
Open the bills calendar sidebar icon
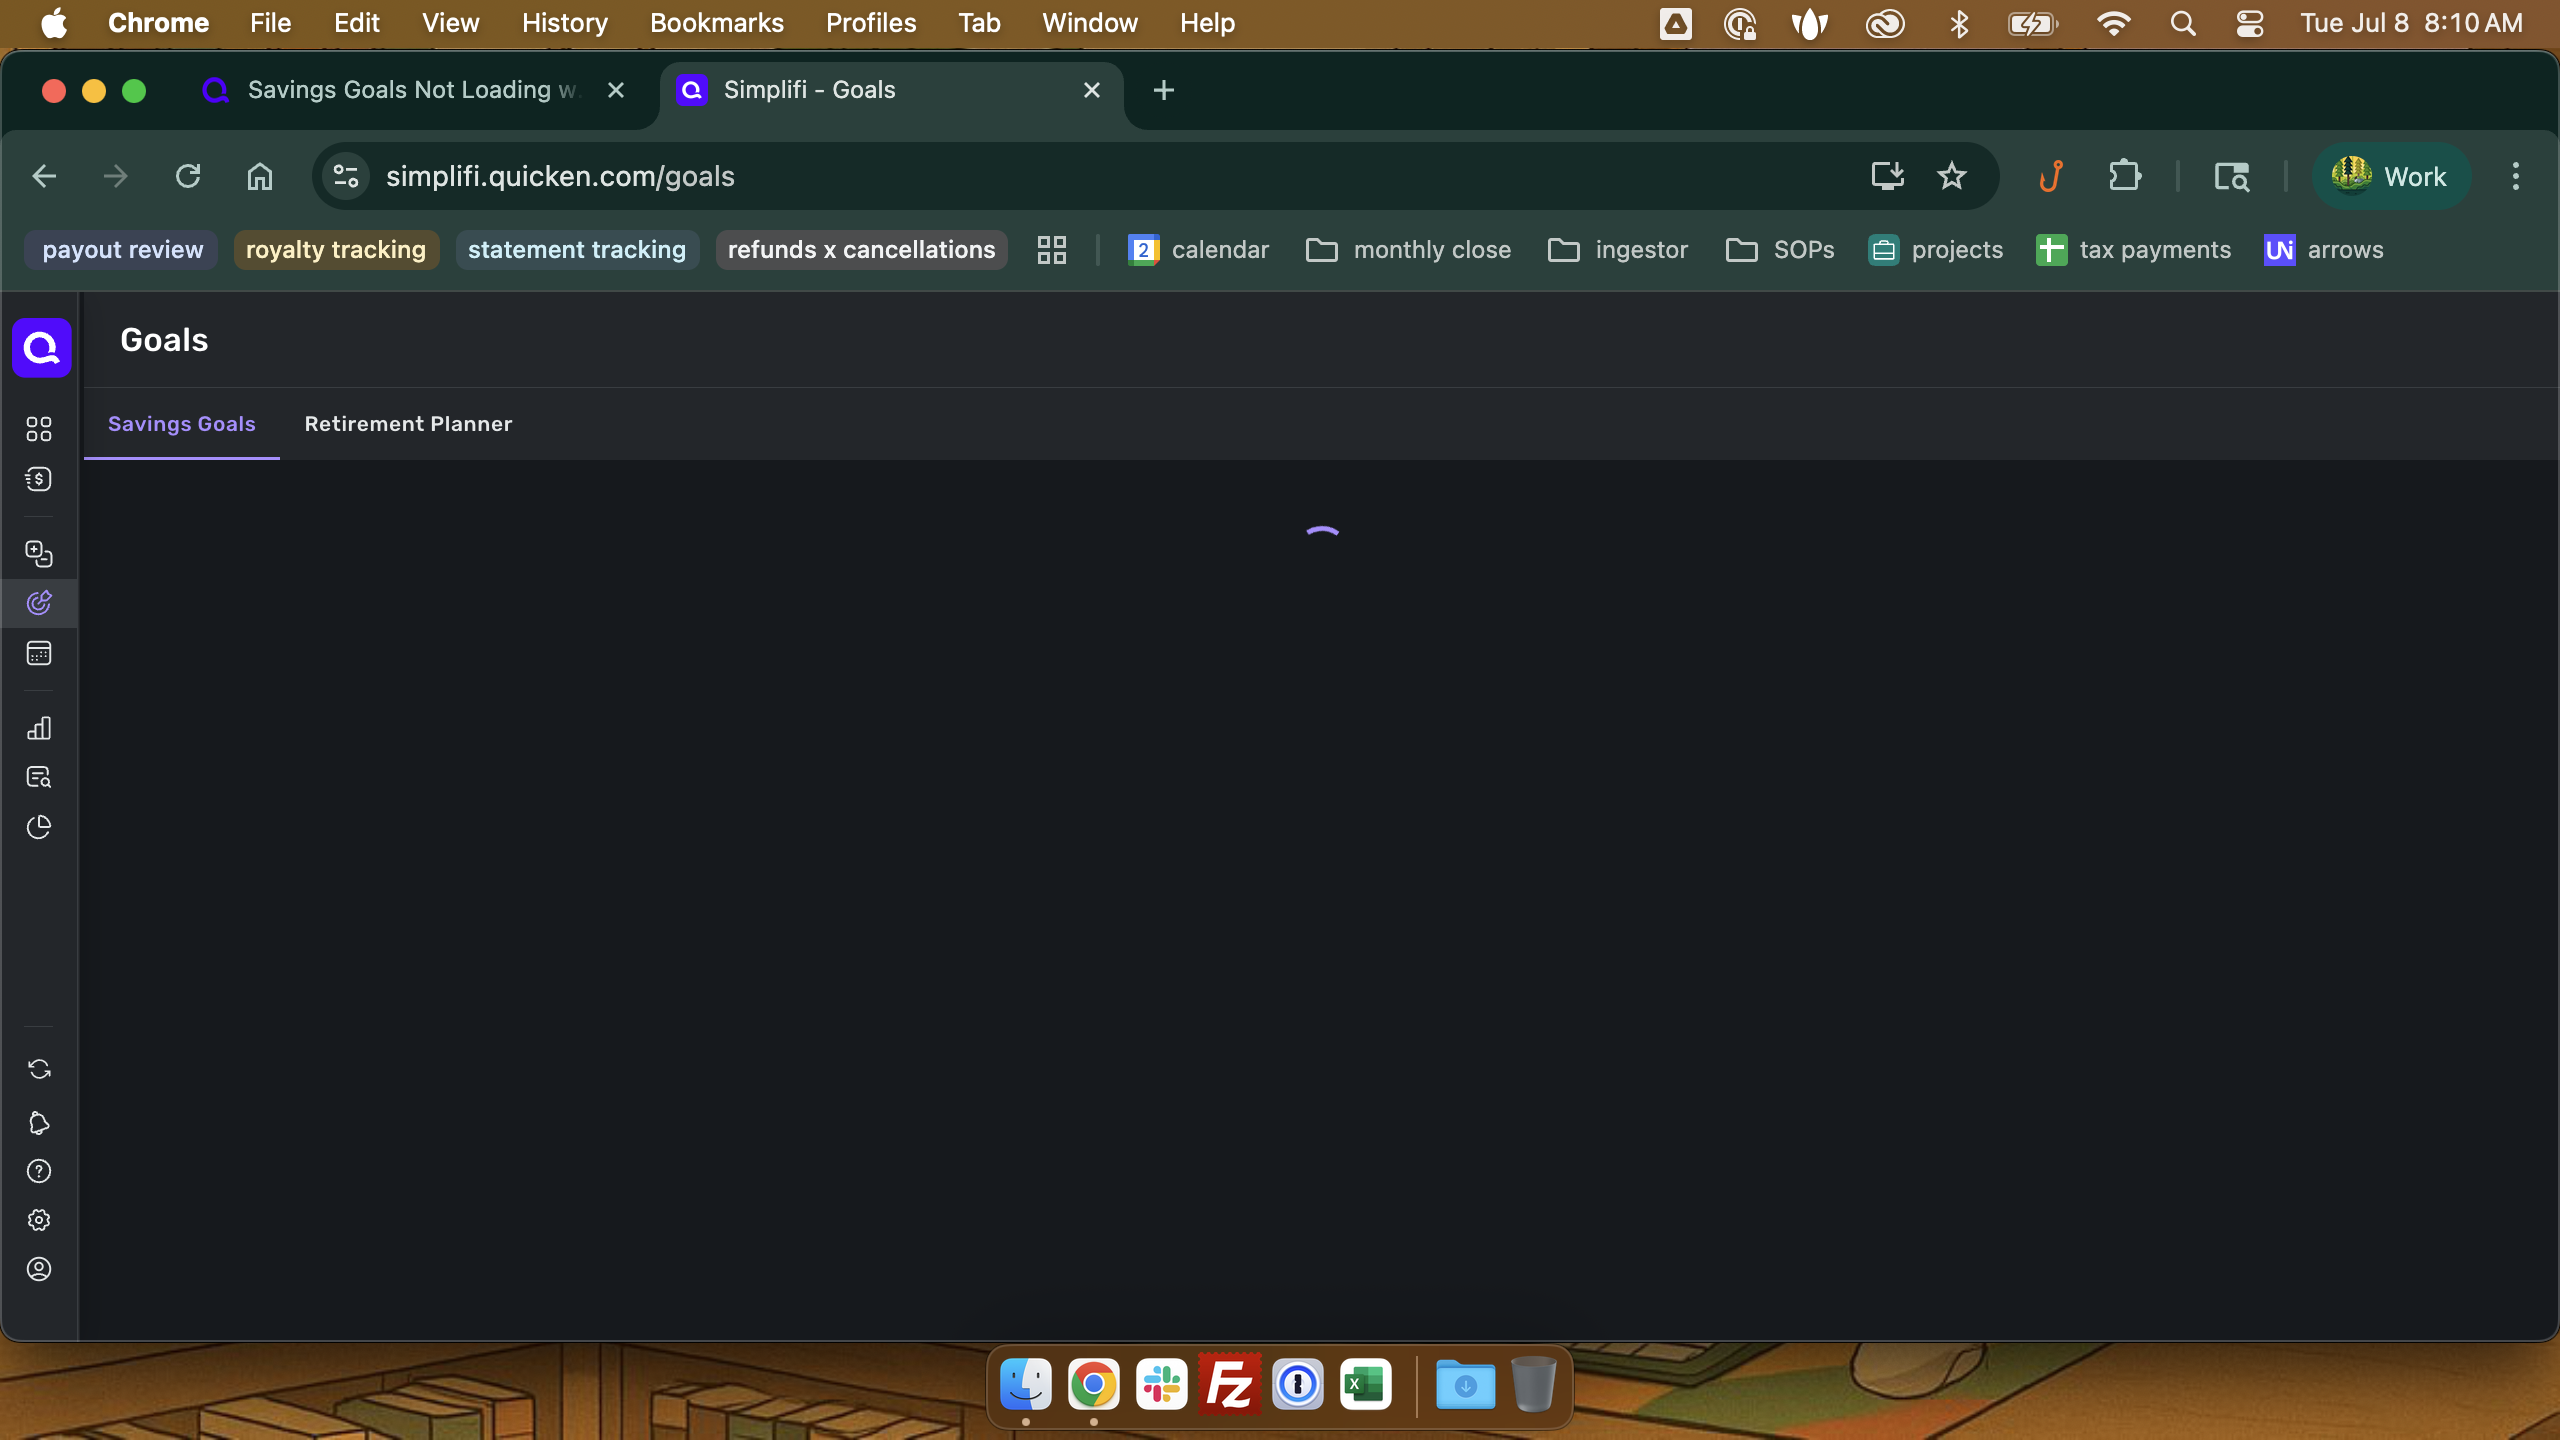pyautogui.click(x=39, y=654)
